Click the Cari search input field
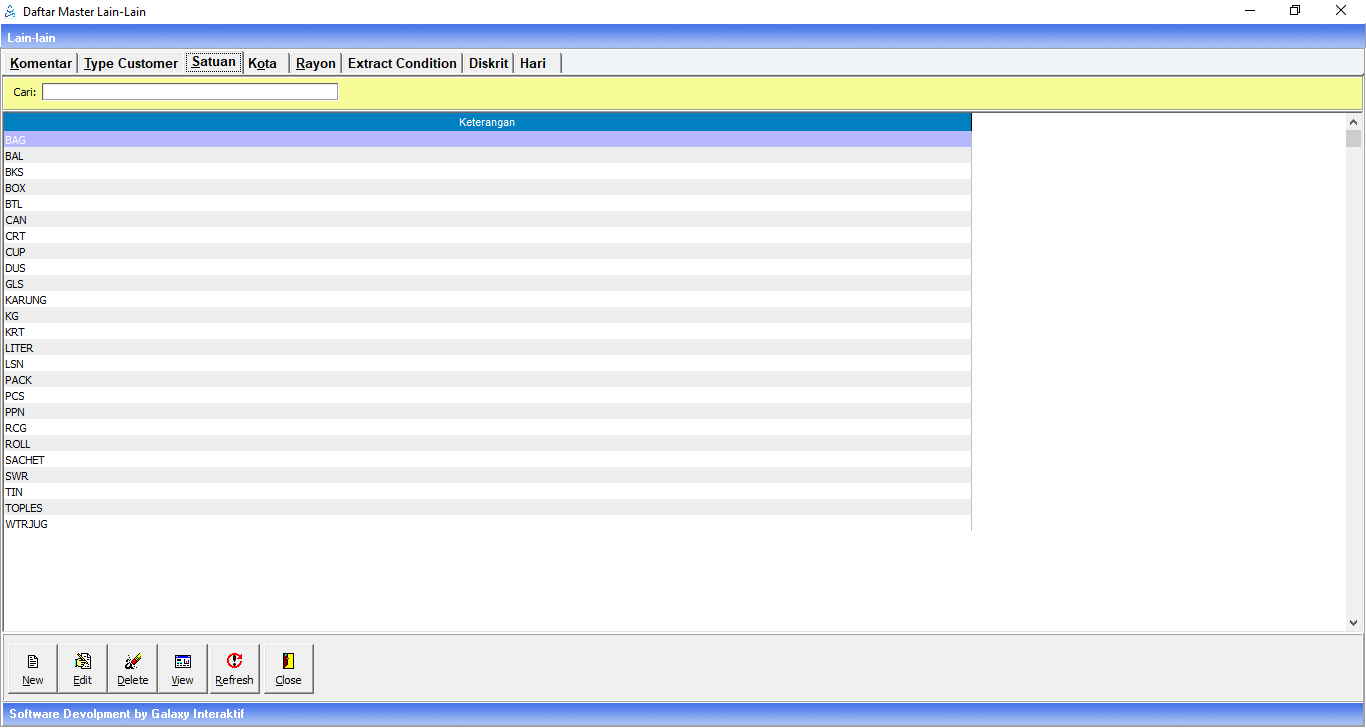 click(x=190, y=92)
